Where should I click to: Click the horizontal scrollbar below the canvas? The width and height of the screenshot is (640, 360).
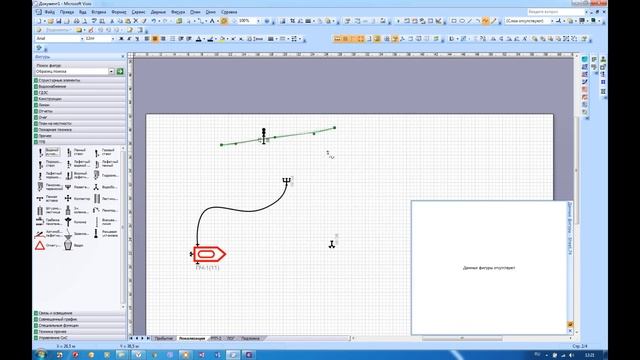coord(462,338)
